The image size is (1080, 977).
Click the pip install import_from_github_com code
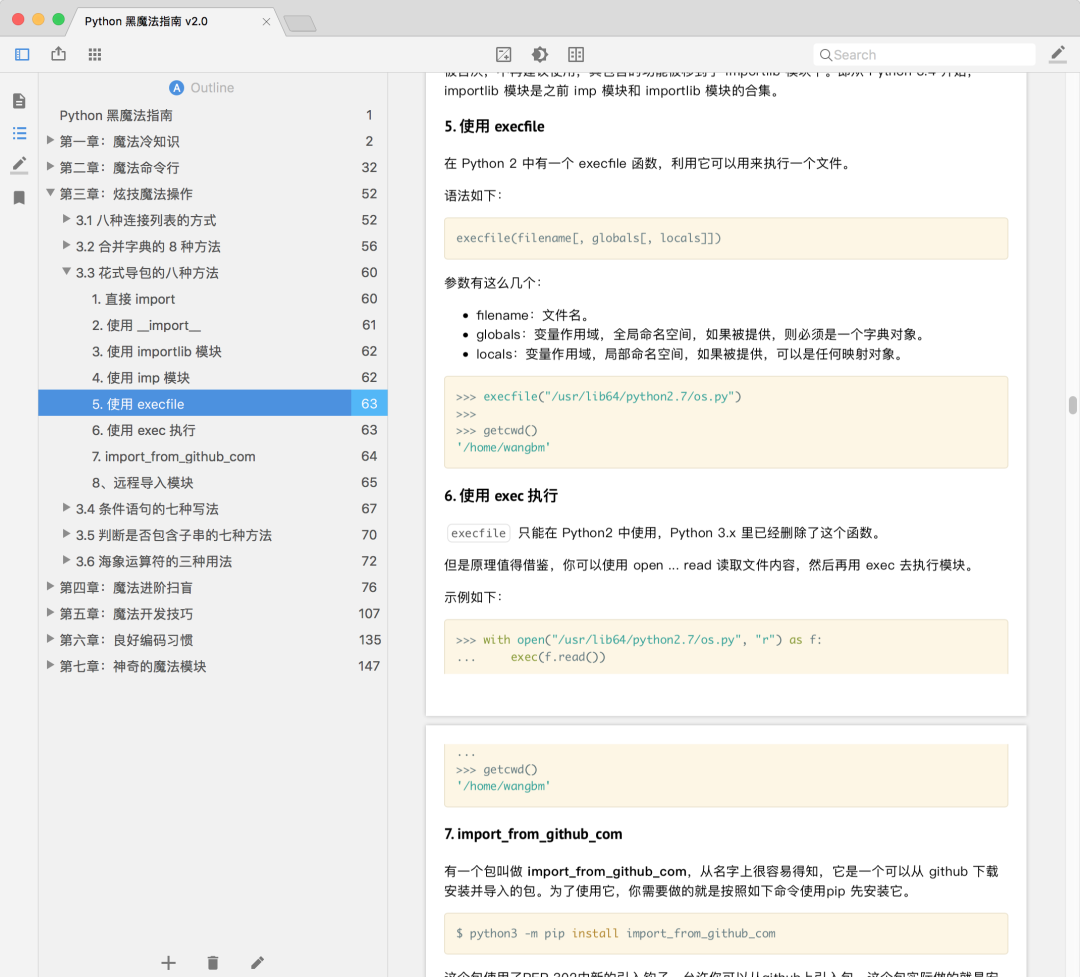pyautogui.click(x=726, y=934)
